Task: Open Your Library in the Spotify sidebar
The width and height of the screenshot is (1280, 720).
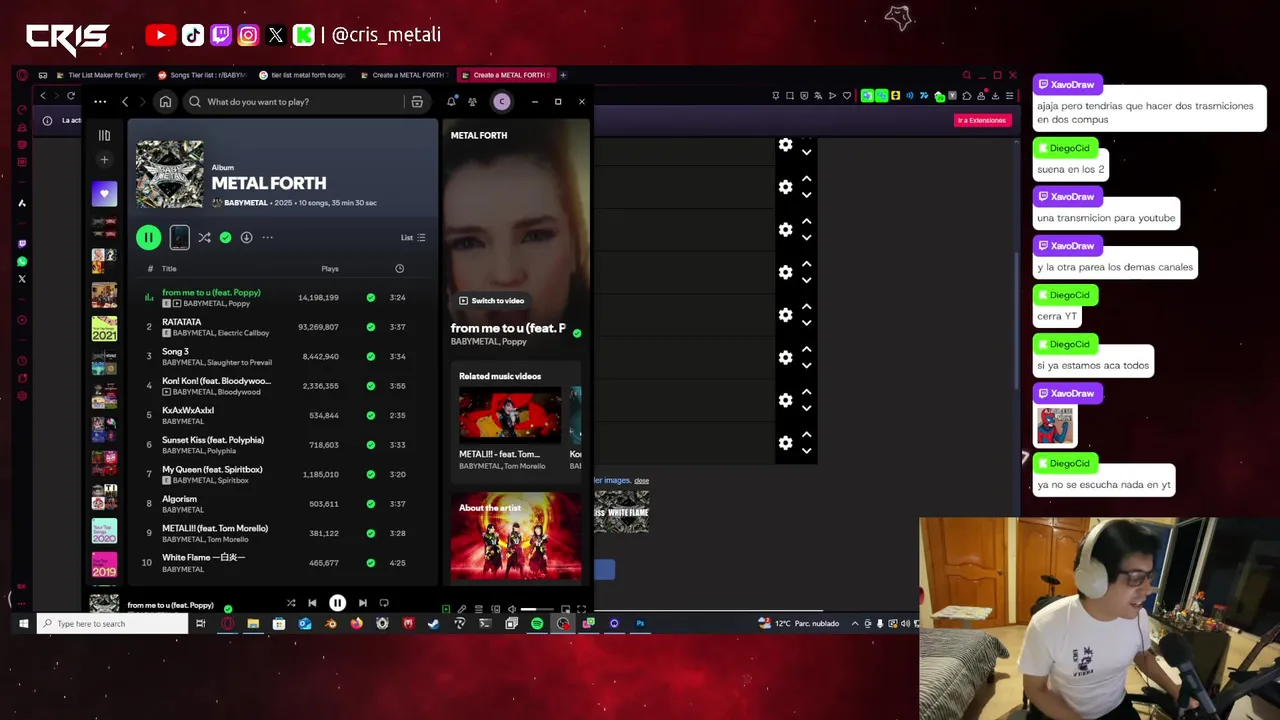Action: pyautogui.click(x=104, y=135)
